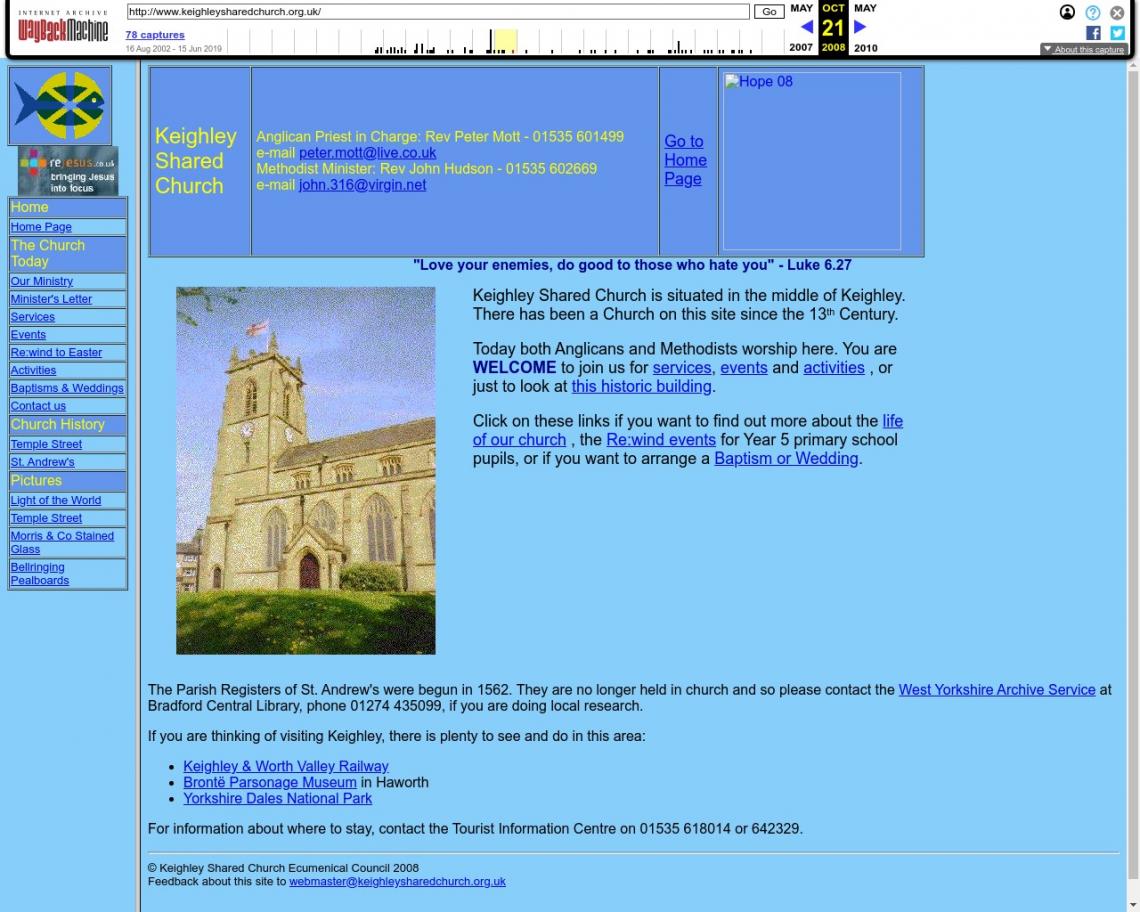Open Brontë Parsonage Museum link

click(x=270, y=783)
